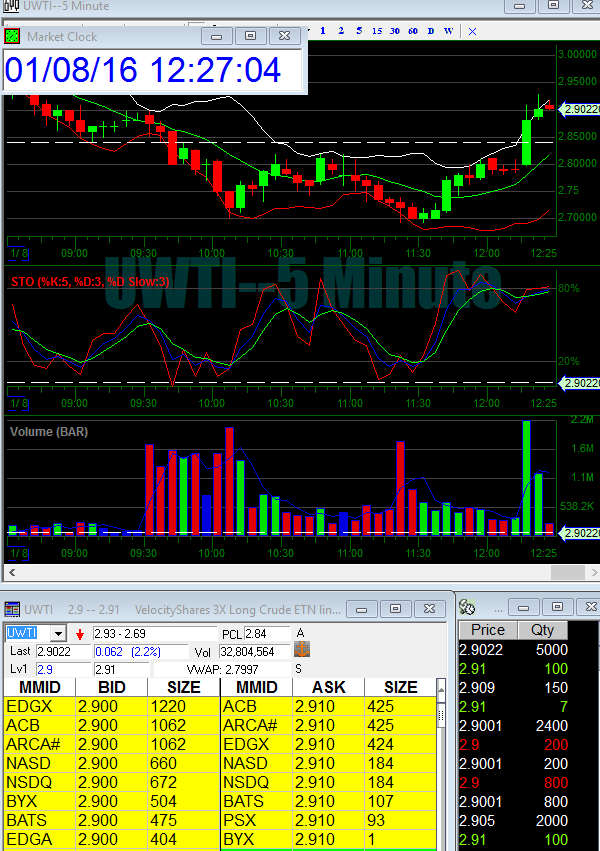This screenshot has height=851, width=600.
Task: Click the VWAP: 2.7997 label
Action: (222, 669)
